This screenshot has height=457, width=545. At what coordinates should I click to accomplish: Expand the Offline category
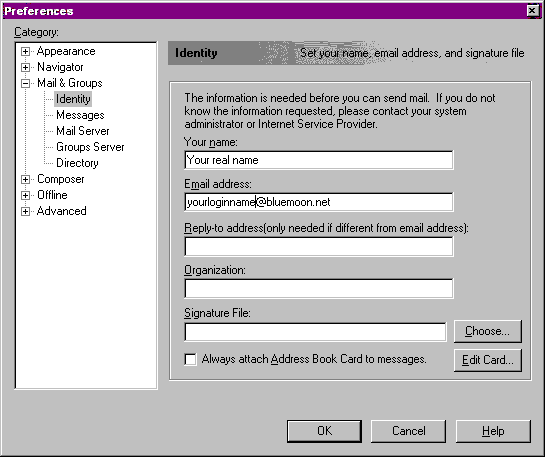25,195
